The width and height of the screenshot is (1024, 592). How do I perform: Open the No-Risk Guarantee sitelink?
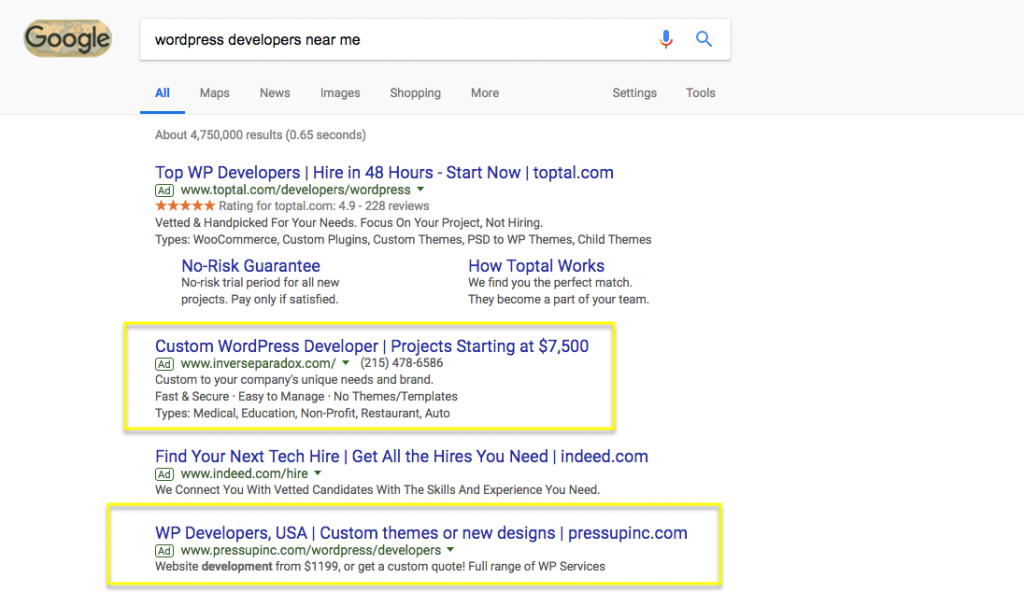[x=251, y=266]
